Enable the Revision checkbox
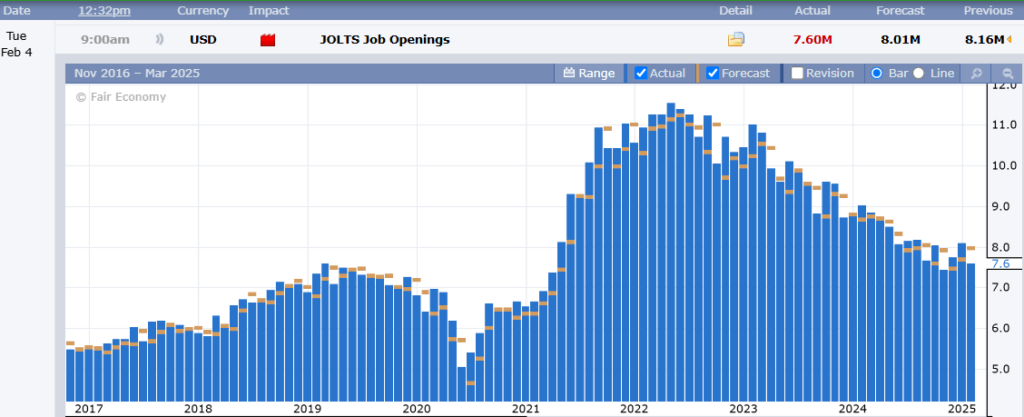 (x=797, y=74)
